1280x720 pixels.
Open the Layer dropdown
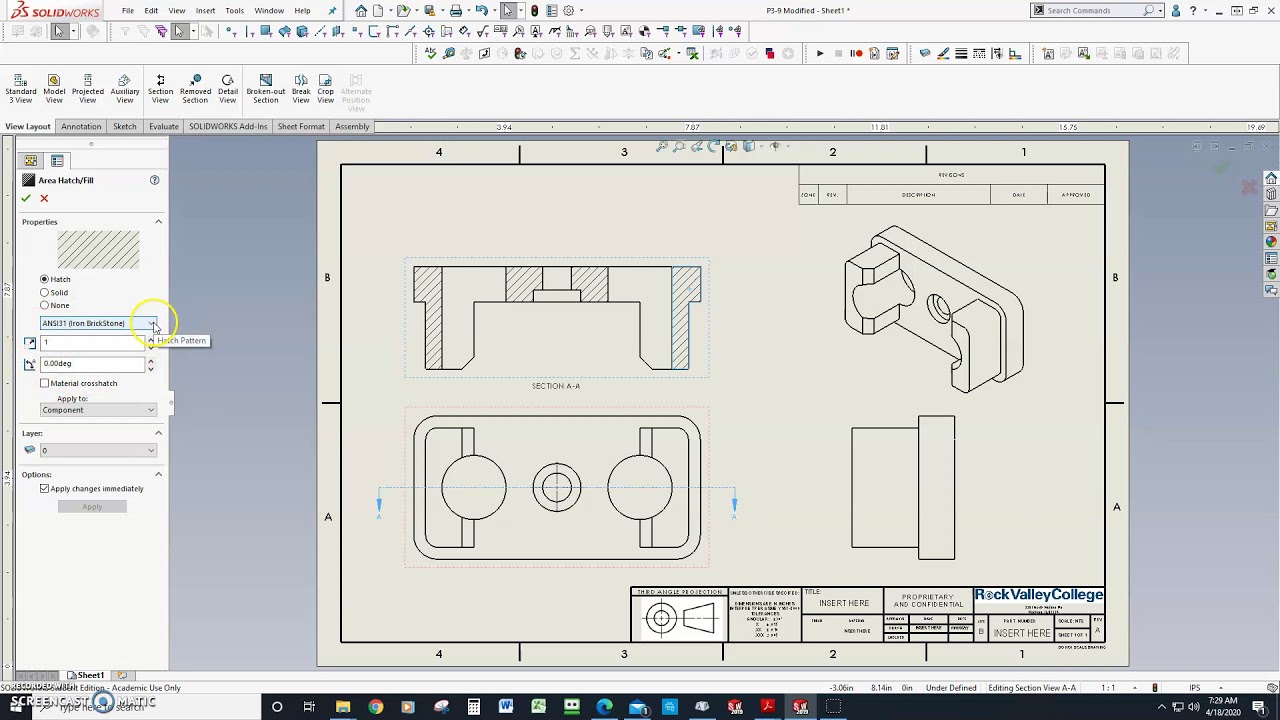click(98, 450)
